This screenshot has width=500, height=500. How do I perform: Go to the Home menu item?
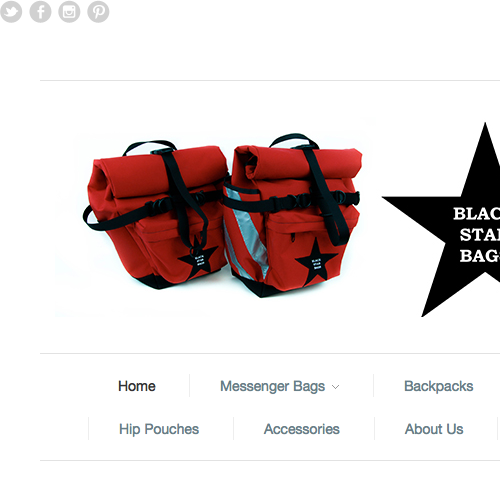coord(137,386)
